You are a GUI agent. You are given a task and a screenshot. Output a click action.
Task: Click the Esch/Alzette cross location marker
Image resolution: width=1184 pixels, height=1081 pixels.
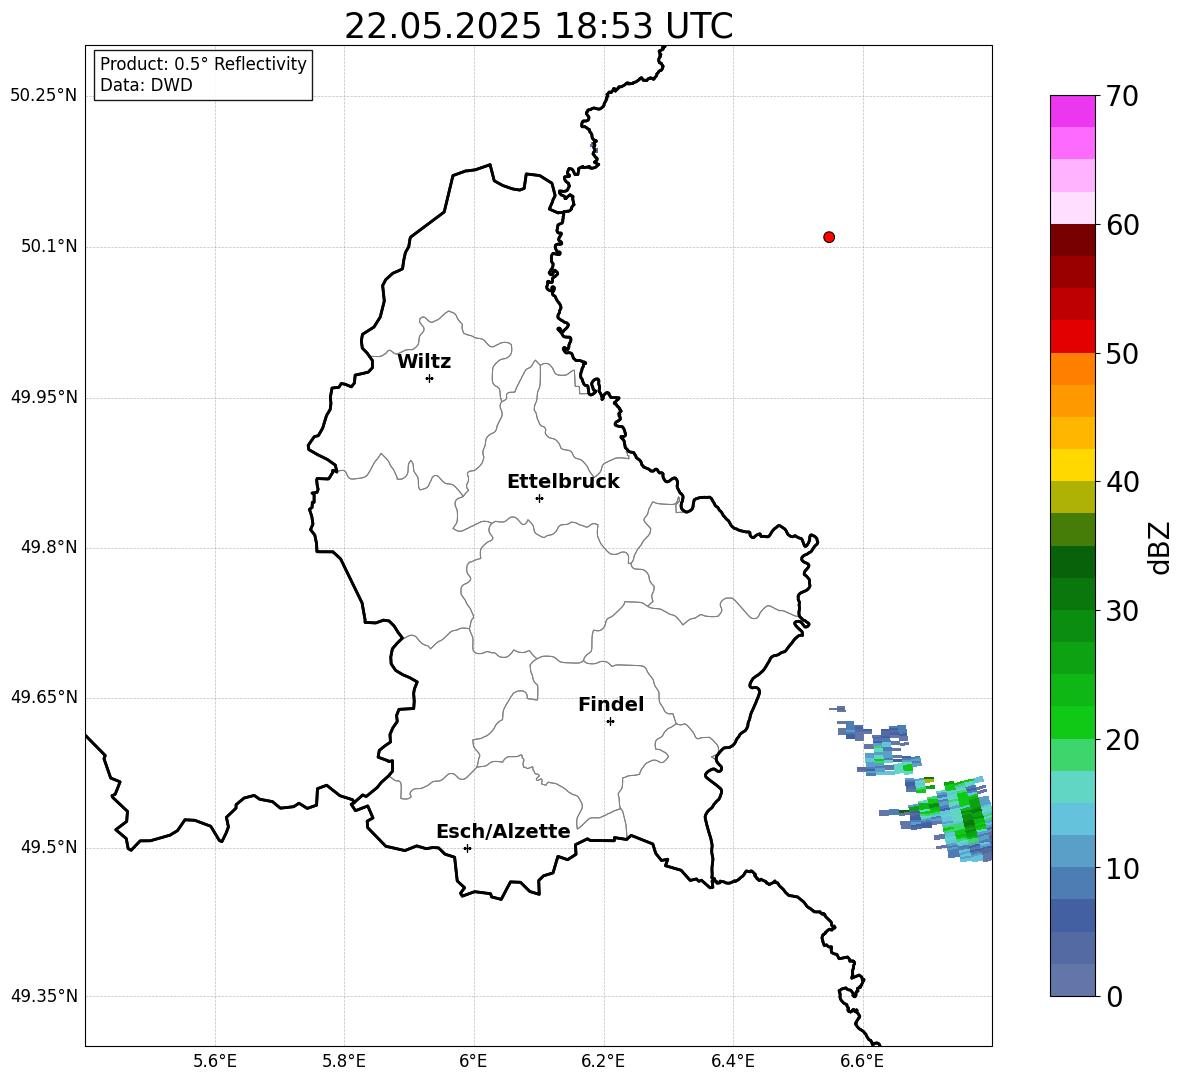[x=467, y=848]
